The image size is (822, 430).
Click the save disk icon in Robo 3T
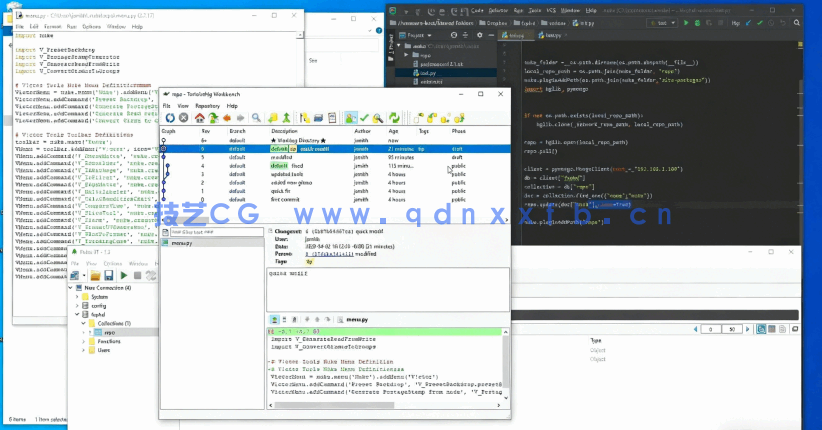click(108, 275)
